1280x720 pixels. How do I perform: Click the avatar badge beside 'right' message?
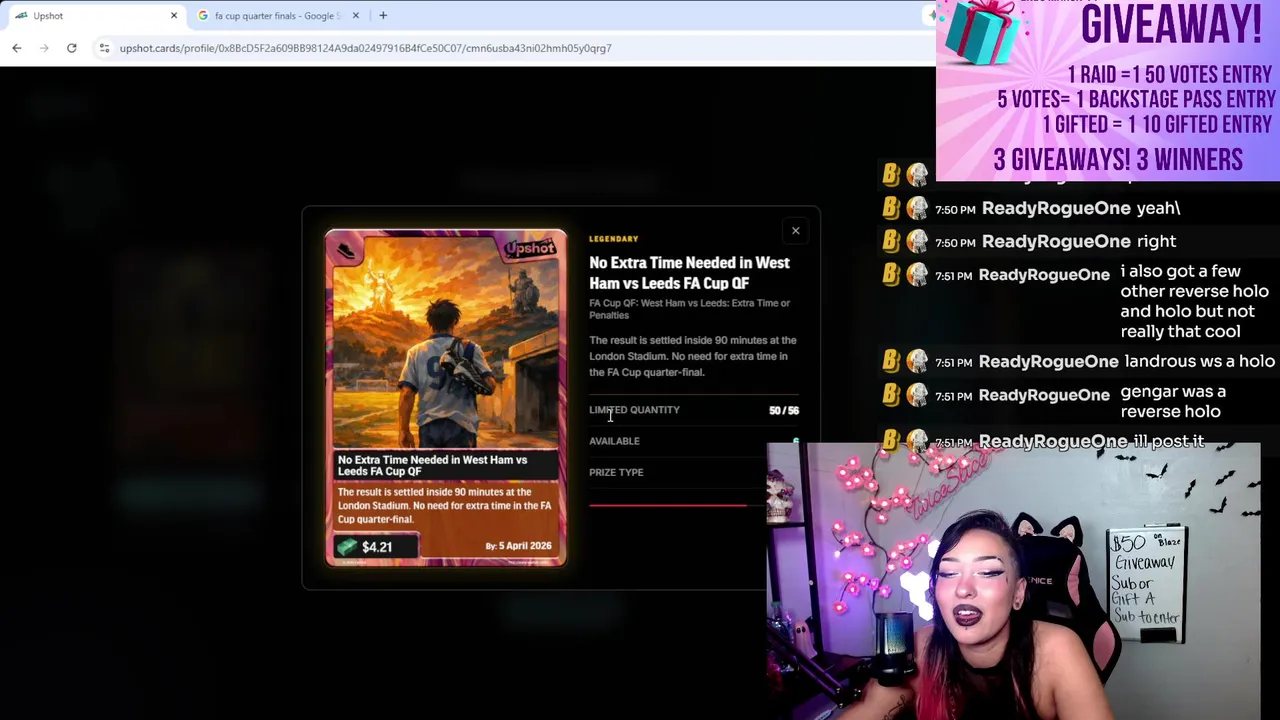(x=917, y=241)
